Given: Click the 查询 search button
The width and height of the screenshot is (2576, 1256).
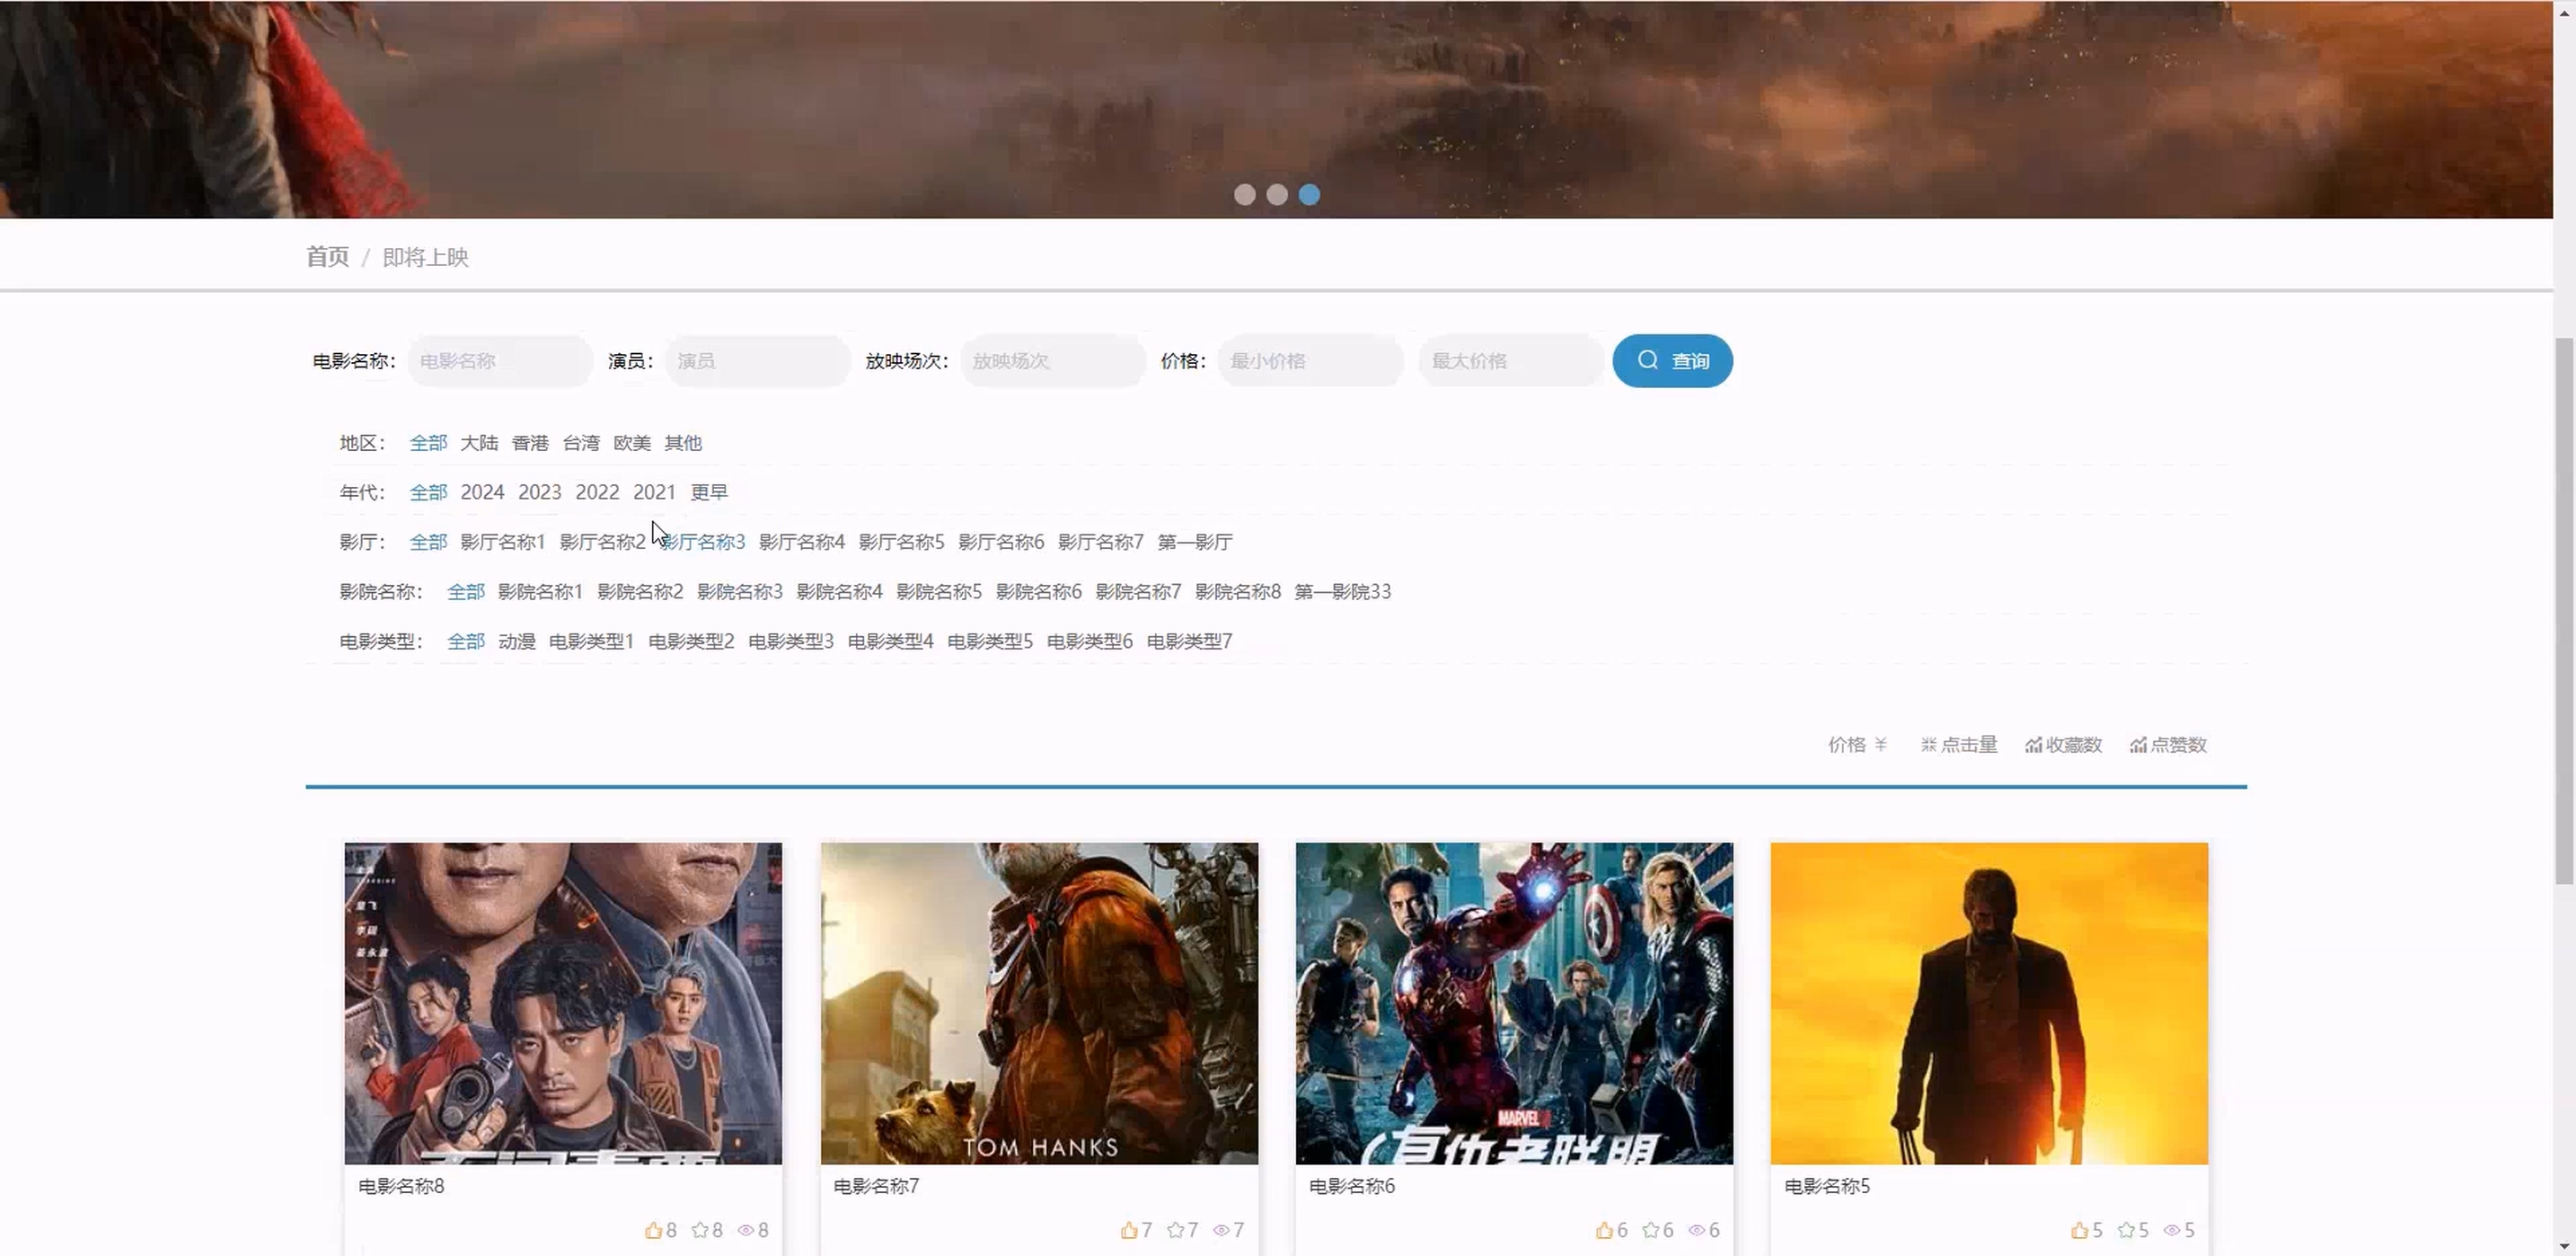Looking at the screenshot, I should (1673, 361).
